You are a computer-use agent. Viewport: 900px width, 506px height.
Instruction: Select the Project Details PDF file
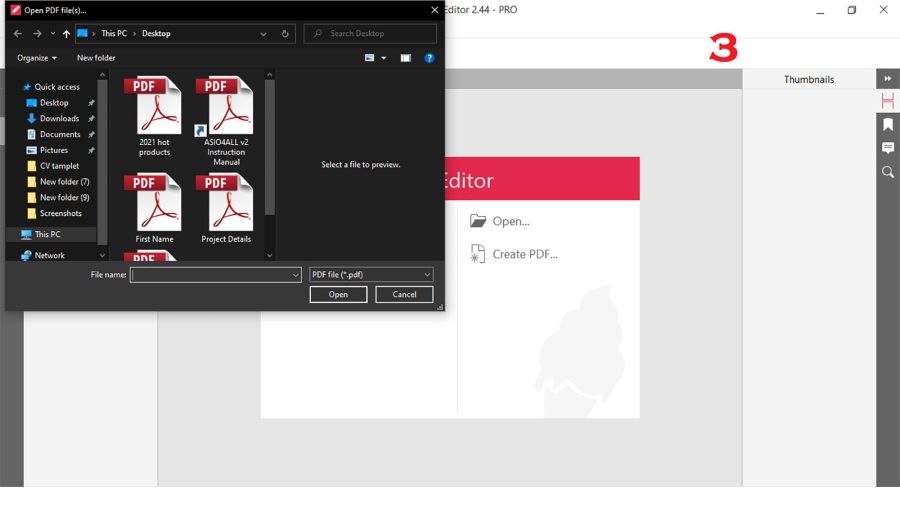click(226, 208)
